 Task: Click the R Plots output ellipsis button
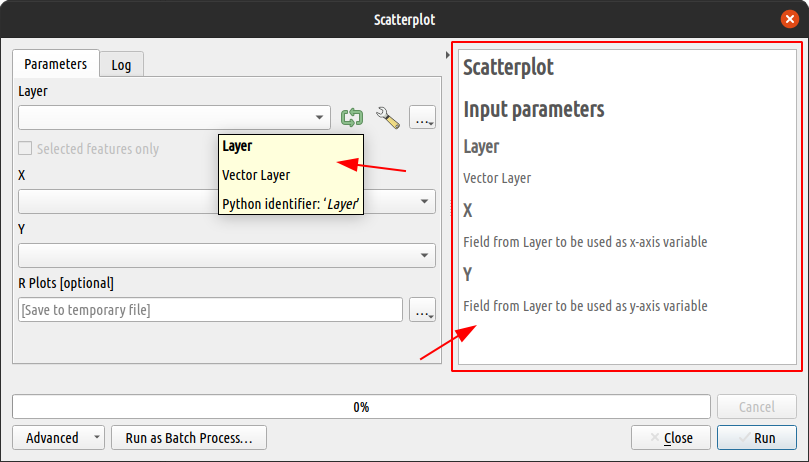click(x=423, y=310)
